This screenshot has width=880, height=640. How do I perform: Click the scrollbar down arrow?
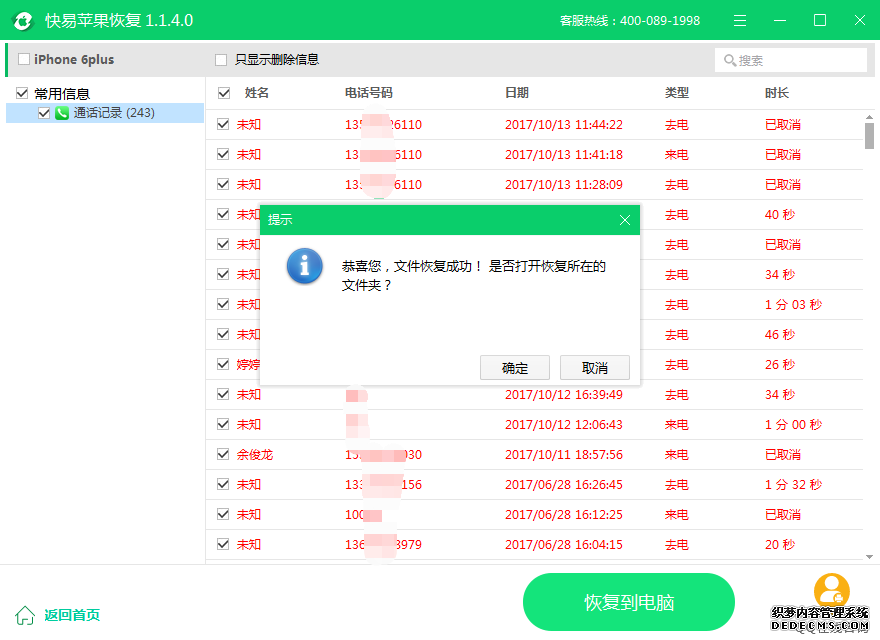pos(869,557)
